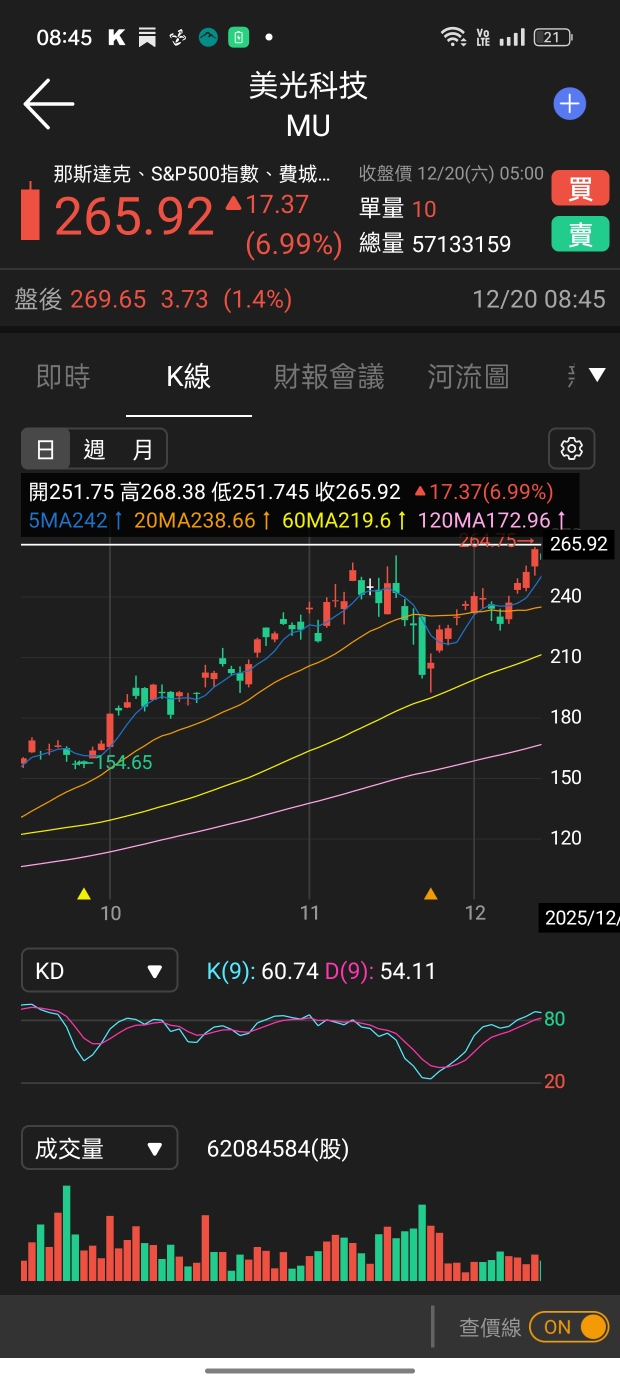Tap the 2025/12 date label on chart
This screenshot has width=620, height=1386.
click(582, 916)
